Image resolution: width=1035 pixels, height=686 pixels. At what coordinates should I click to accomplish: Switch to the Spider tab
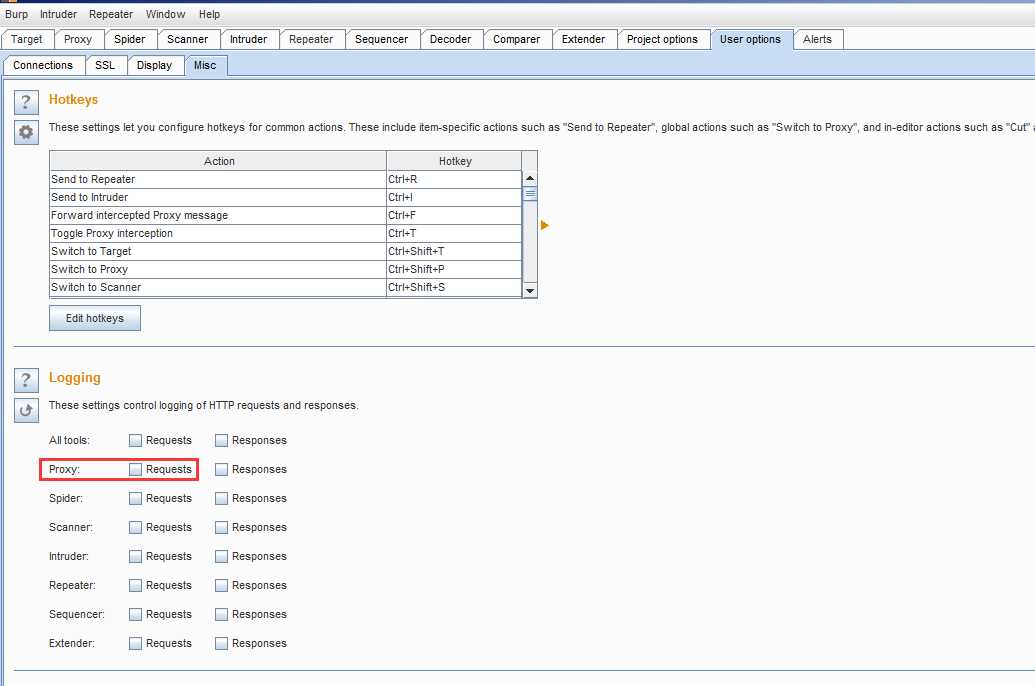coord(129,40)
